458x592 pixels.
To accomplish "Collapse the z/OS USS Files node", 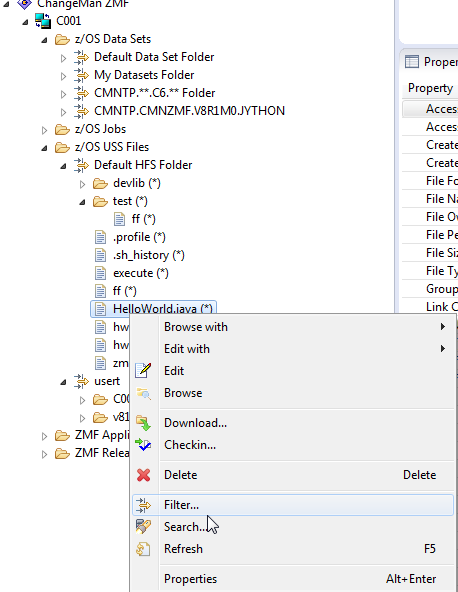I will click(x=44, y=148).
